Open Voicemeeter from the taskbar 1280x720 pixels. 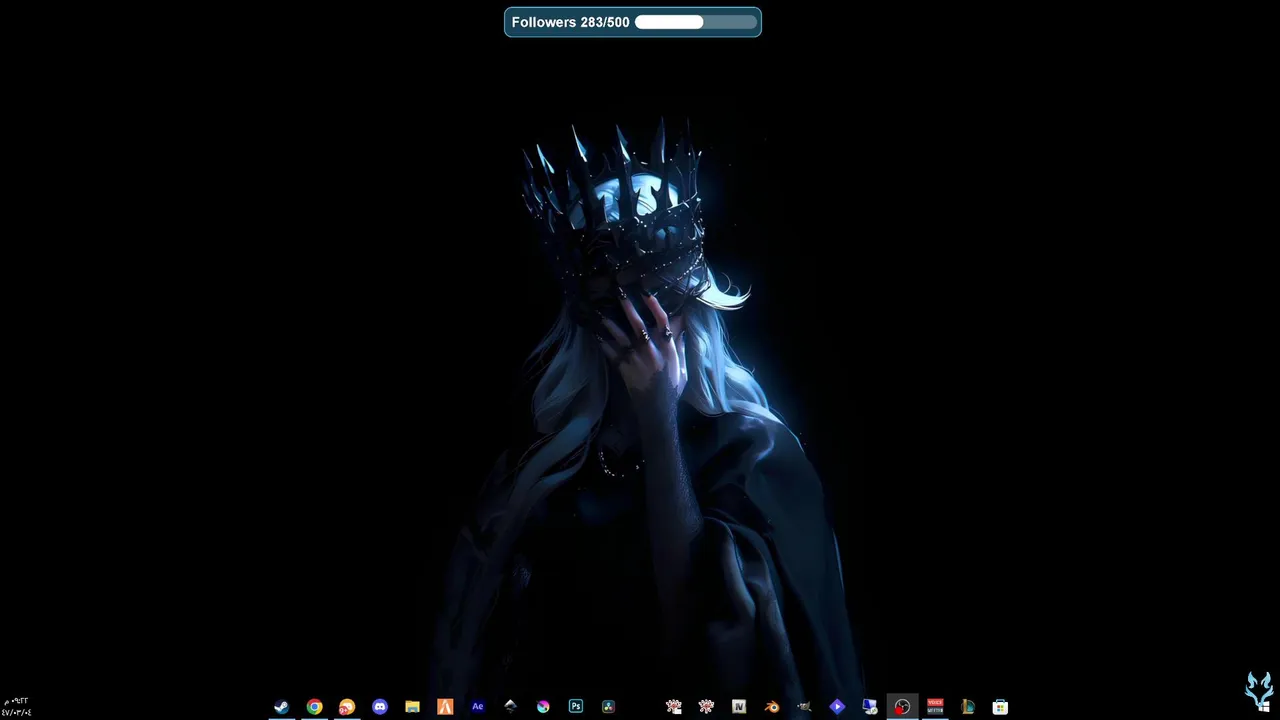click(x=935, y=706)
